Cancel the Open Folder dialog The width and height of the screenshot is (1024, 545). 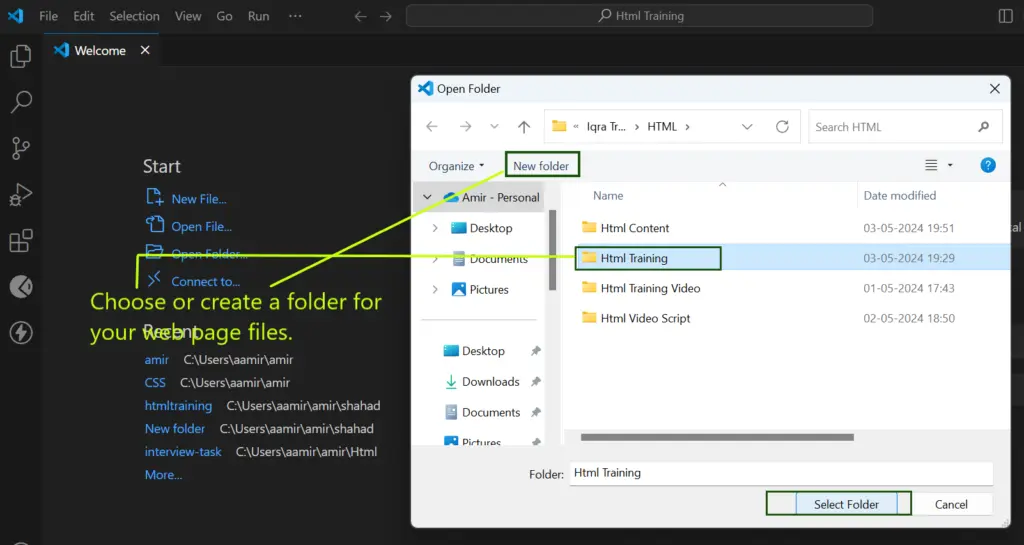click(x=951, y=504)
